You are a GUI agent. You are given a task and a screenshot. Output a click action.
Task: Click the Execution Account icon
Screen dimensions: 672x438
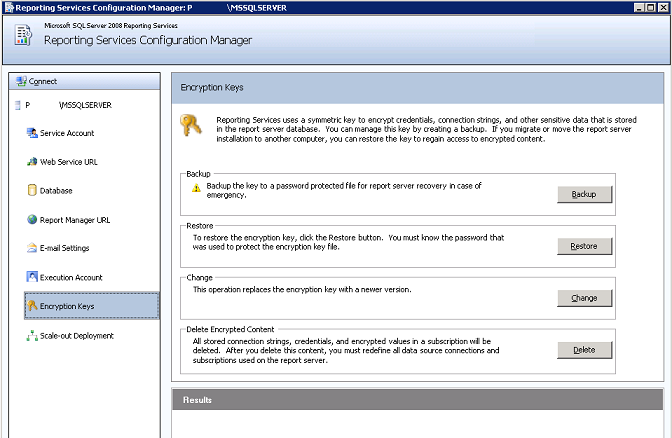[x=32, y=277]
